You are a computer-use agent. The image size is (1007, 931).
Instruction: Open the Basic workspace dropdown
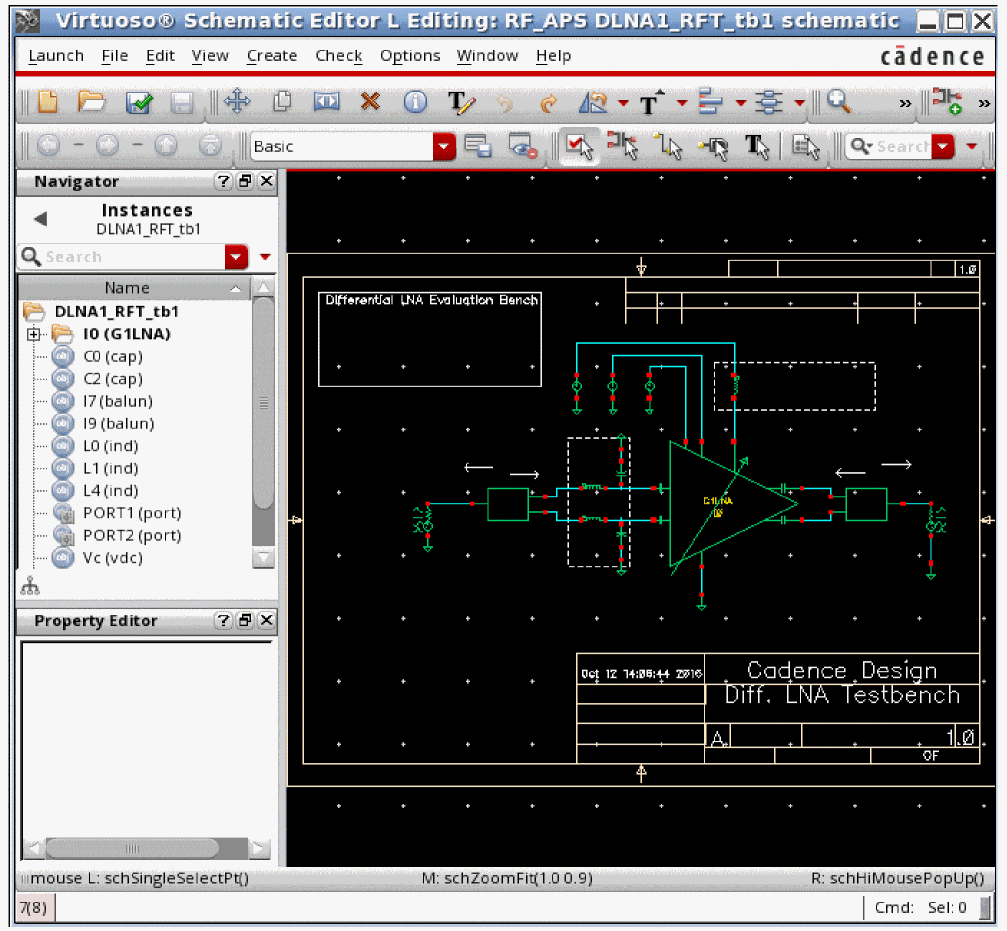[443, 147]
